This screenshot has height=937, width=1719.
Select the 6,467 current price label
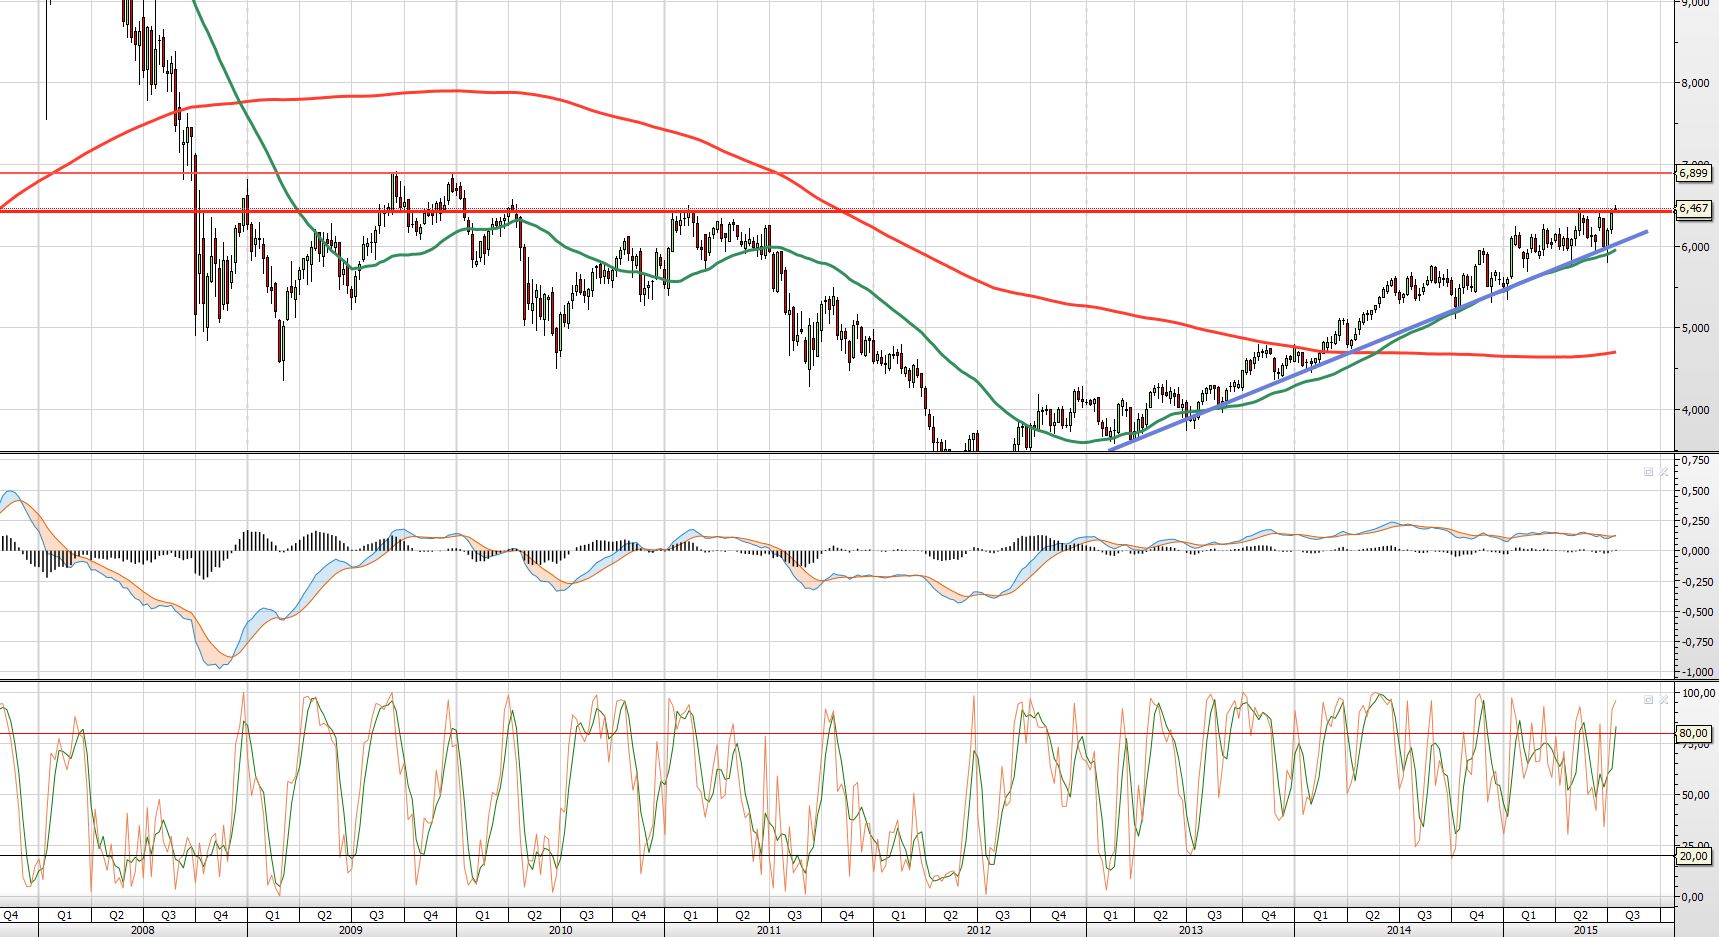pyautogui.click(x=1694, y=209)
